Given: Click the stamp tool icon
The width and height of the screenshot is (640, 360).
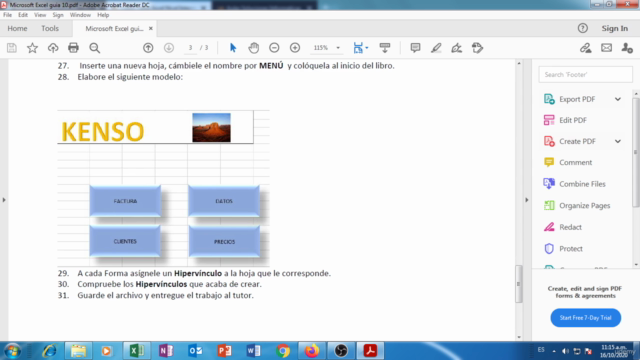Looking at the screenshot, I should (x=477, y=48).
